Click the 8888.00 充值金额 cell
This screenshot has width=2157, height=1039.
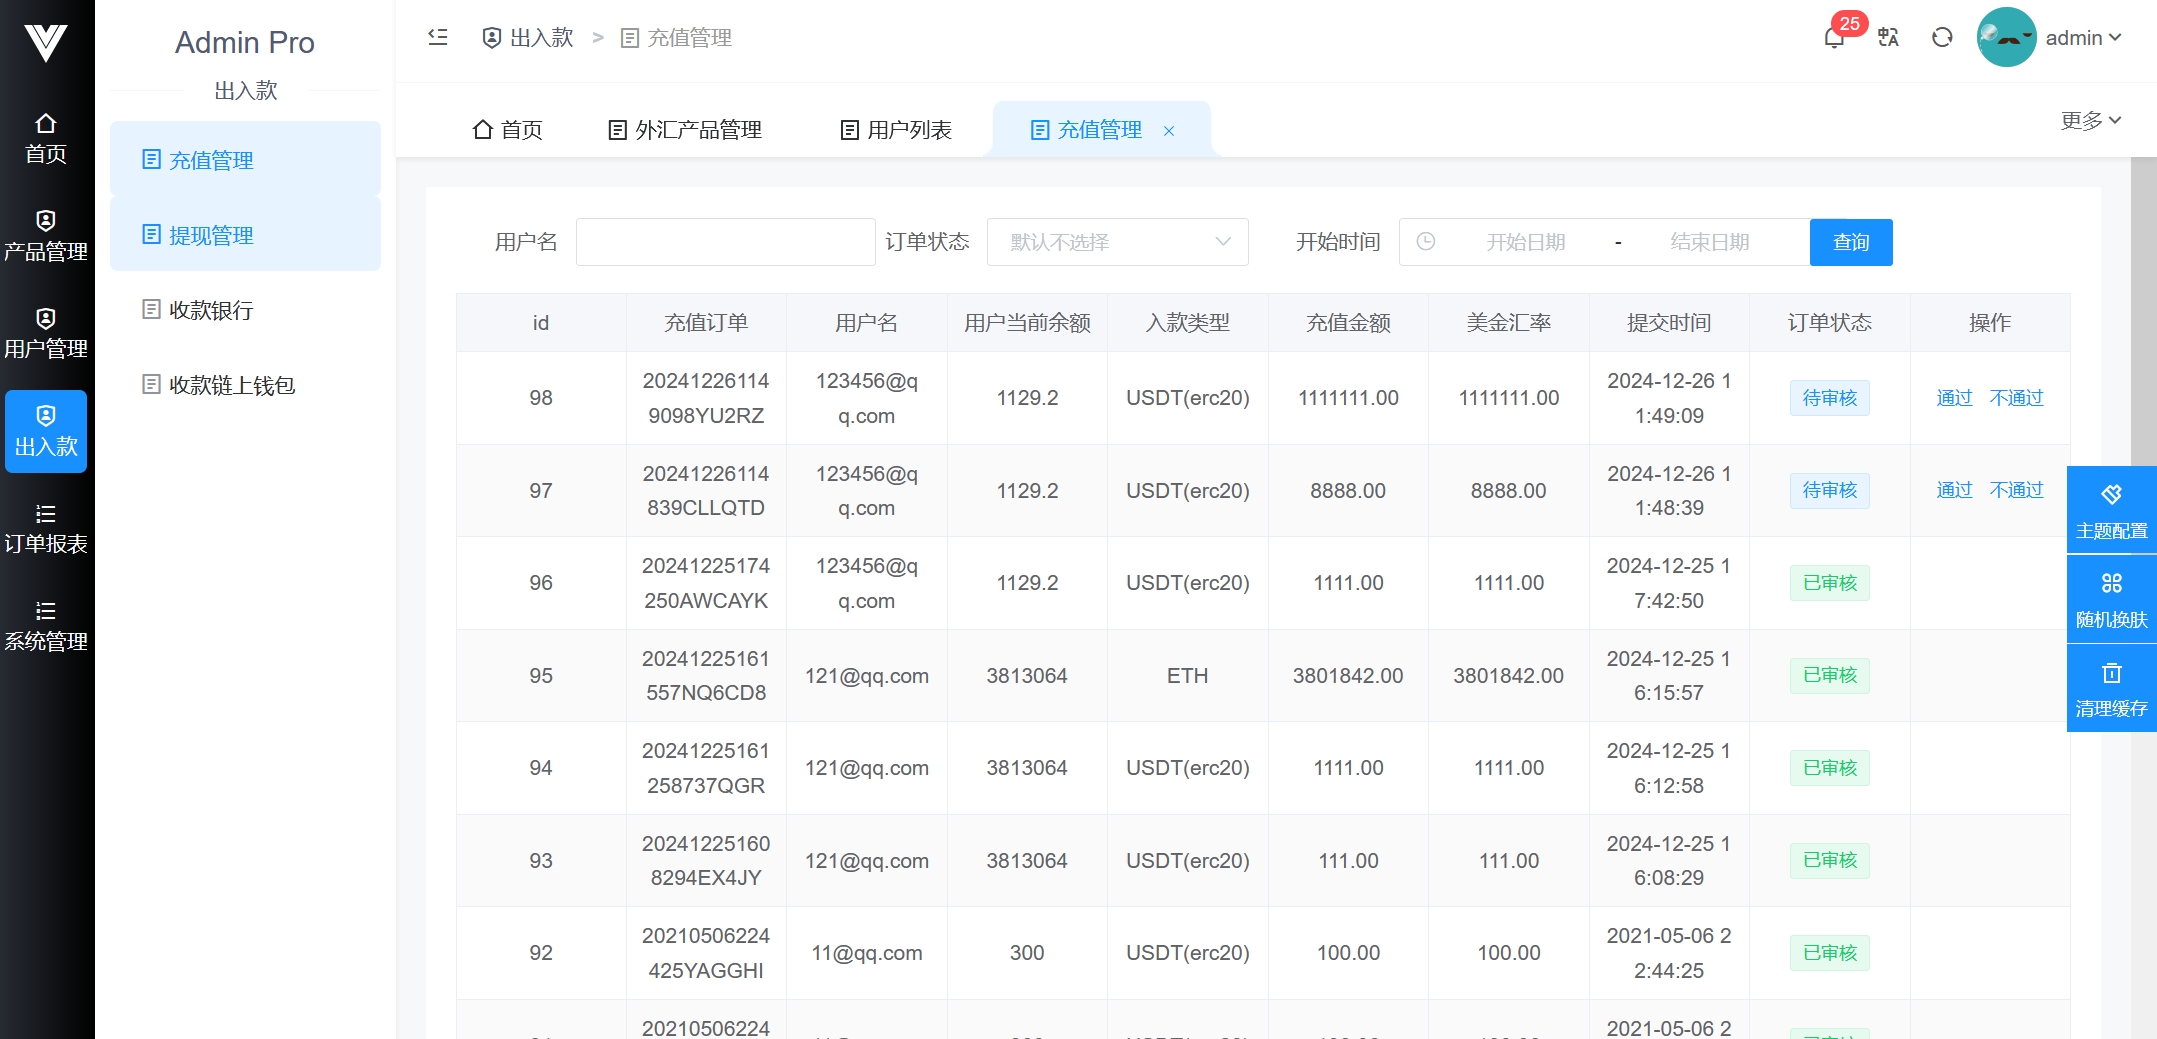1348,491
